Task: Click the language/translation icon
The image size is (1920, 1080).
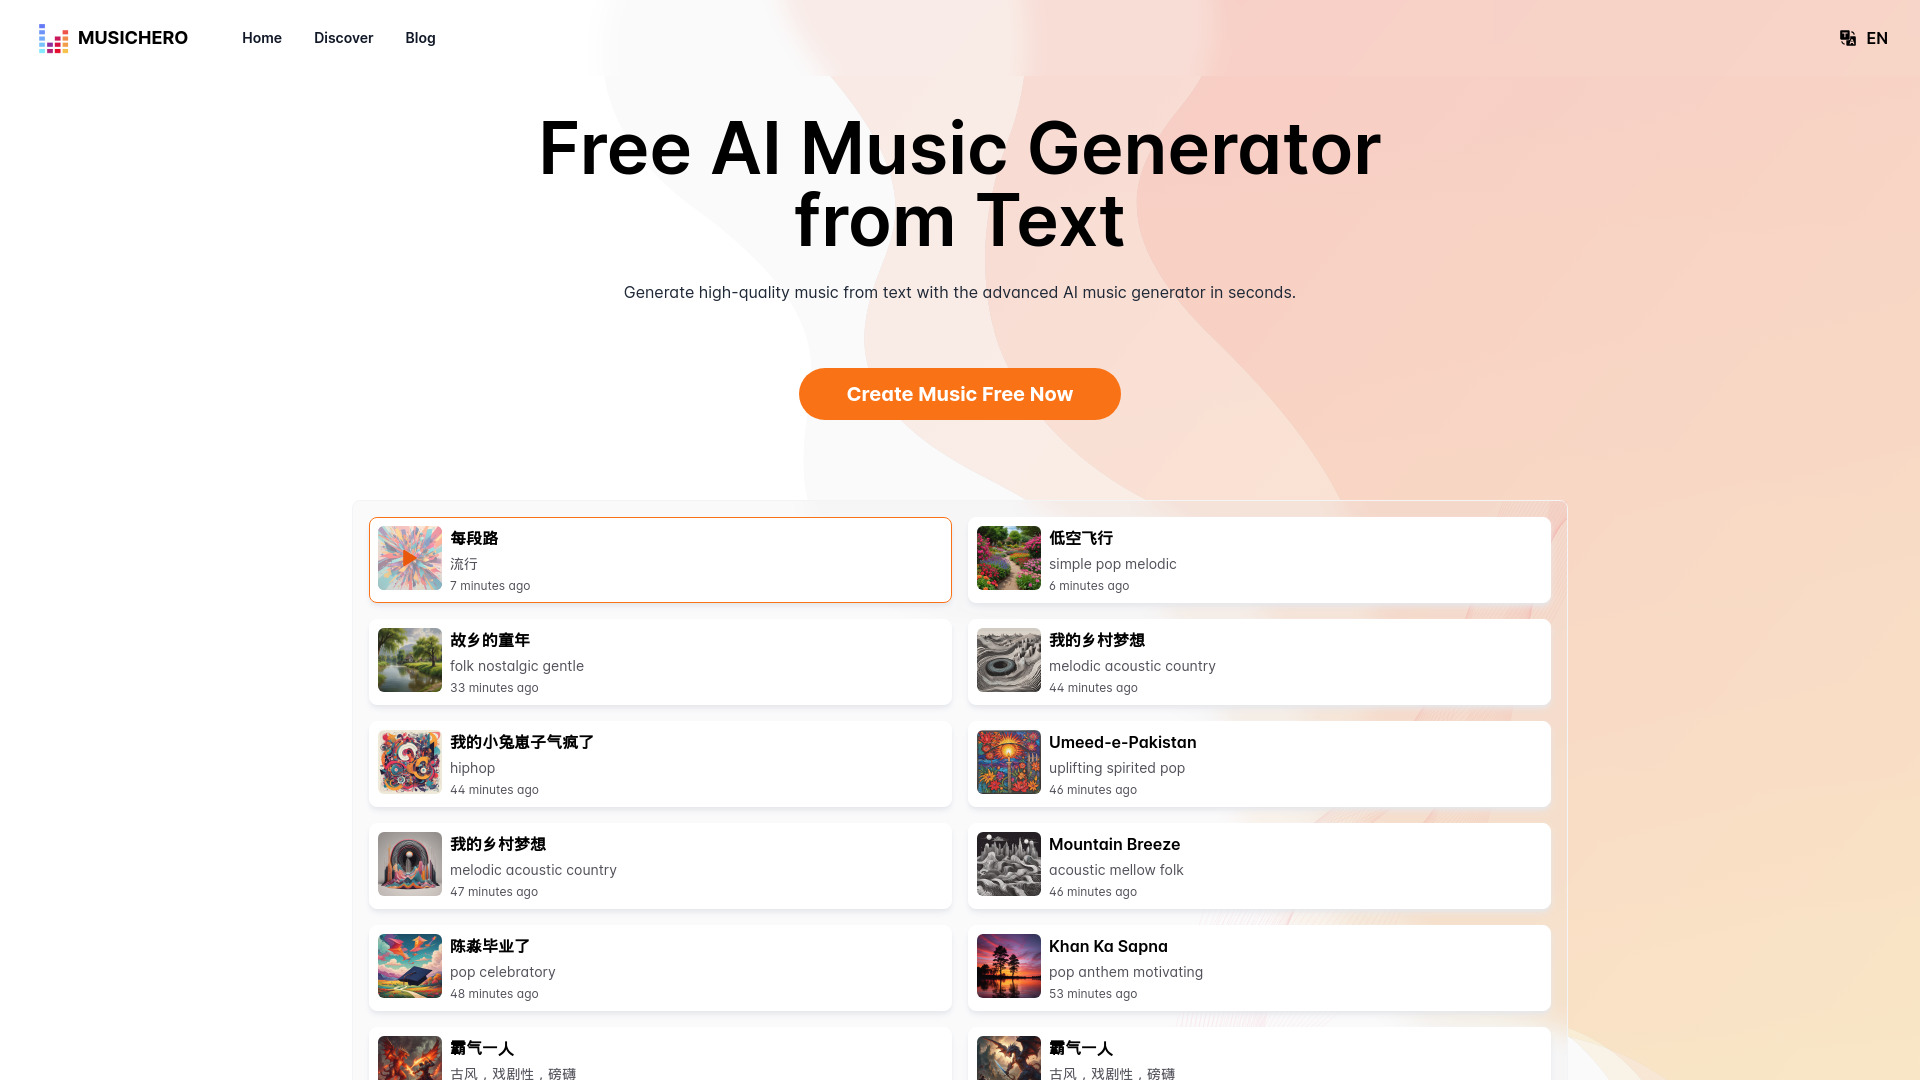Action: [1847, 37]
